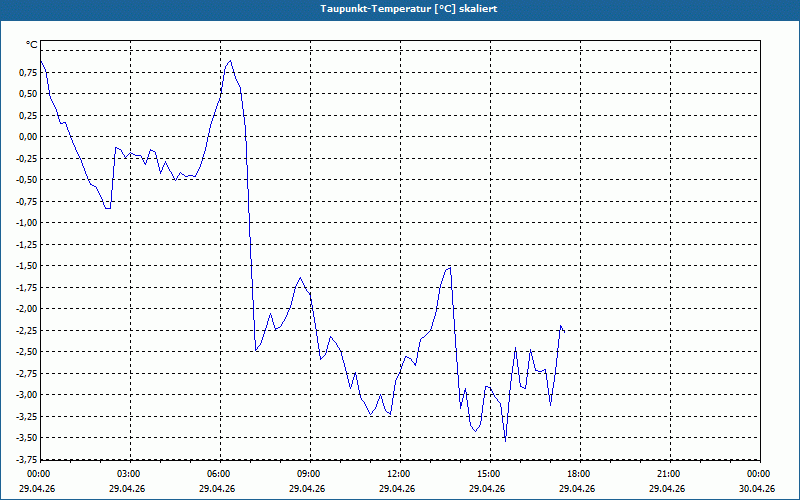
Task: Select the -1,00 y-axis value
Action: click(x=27, y=222)
